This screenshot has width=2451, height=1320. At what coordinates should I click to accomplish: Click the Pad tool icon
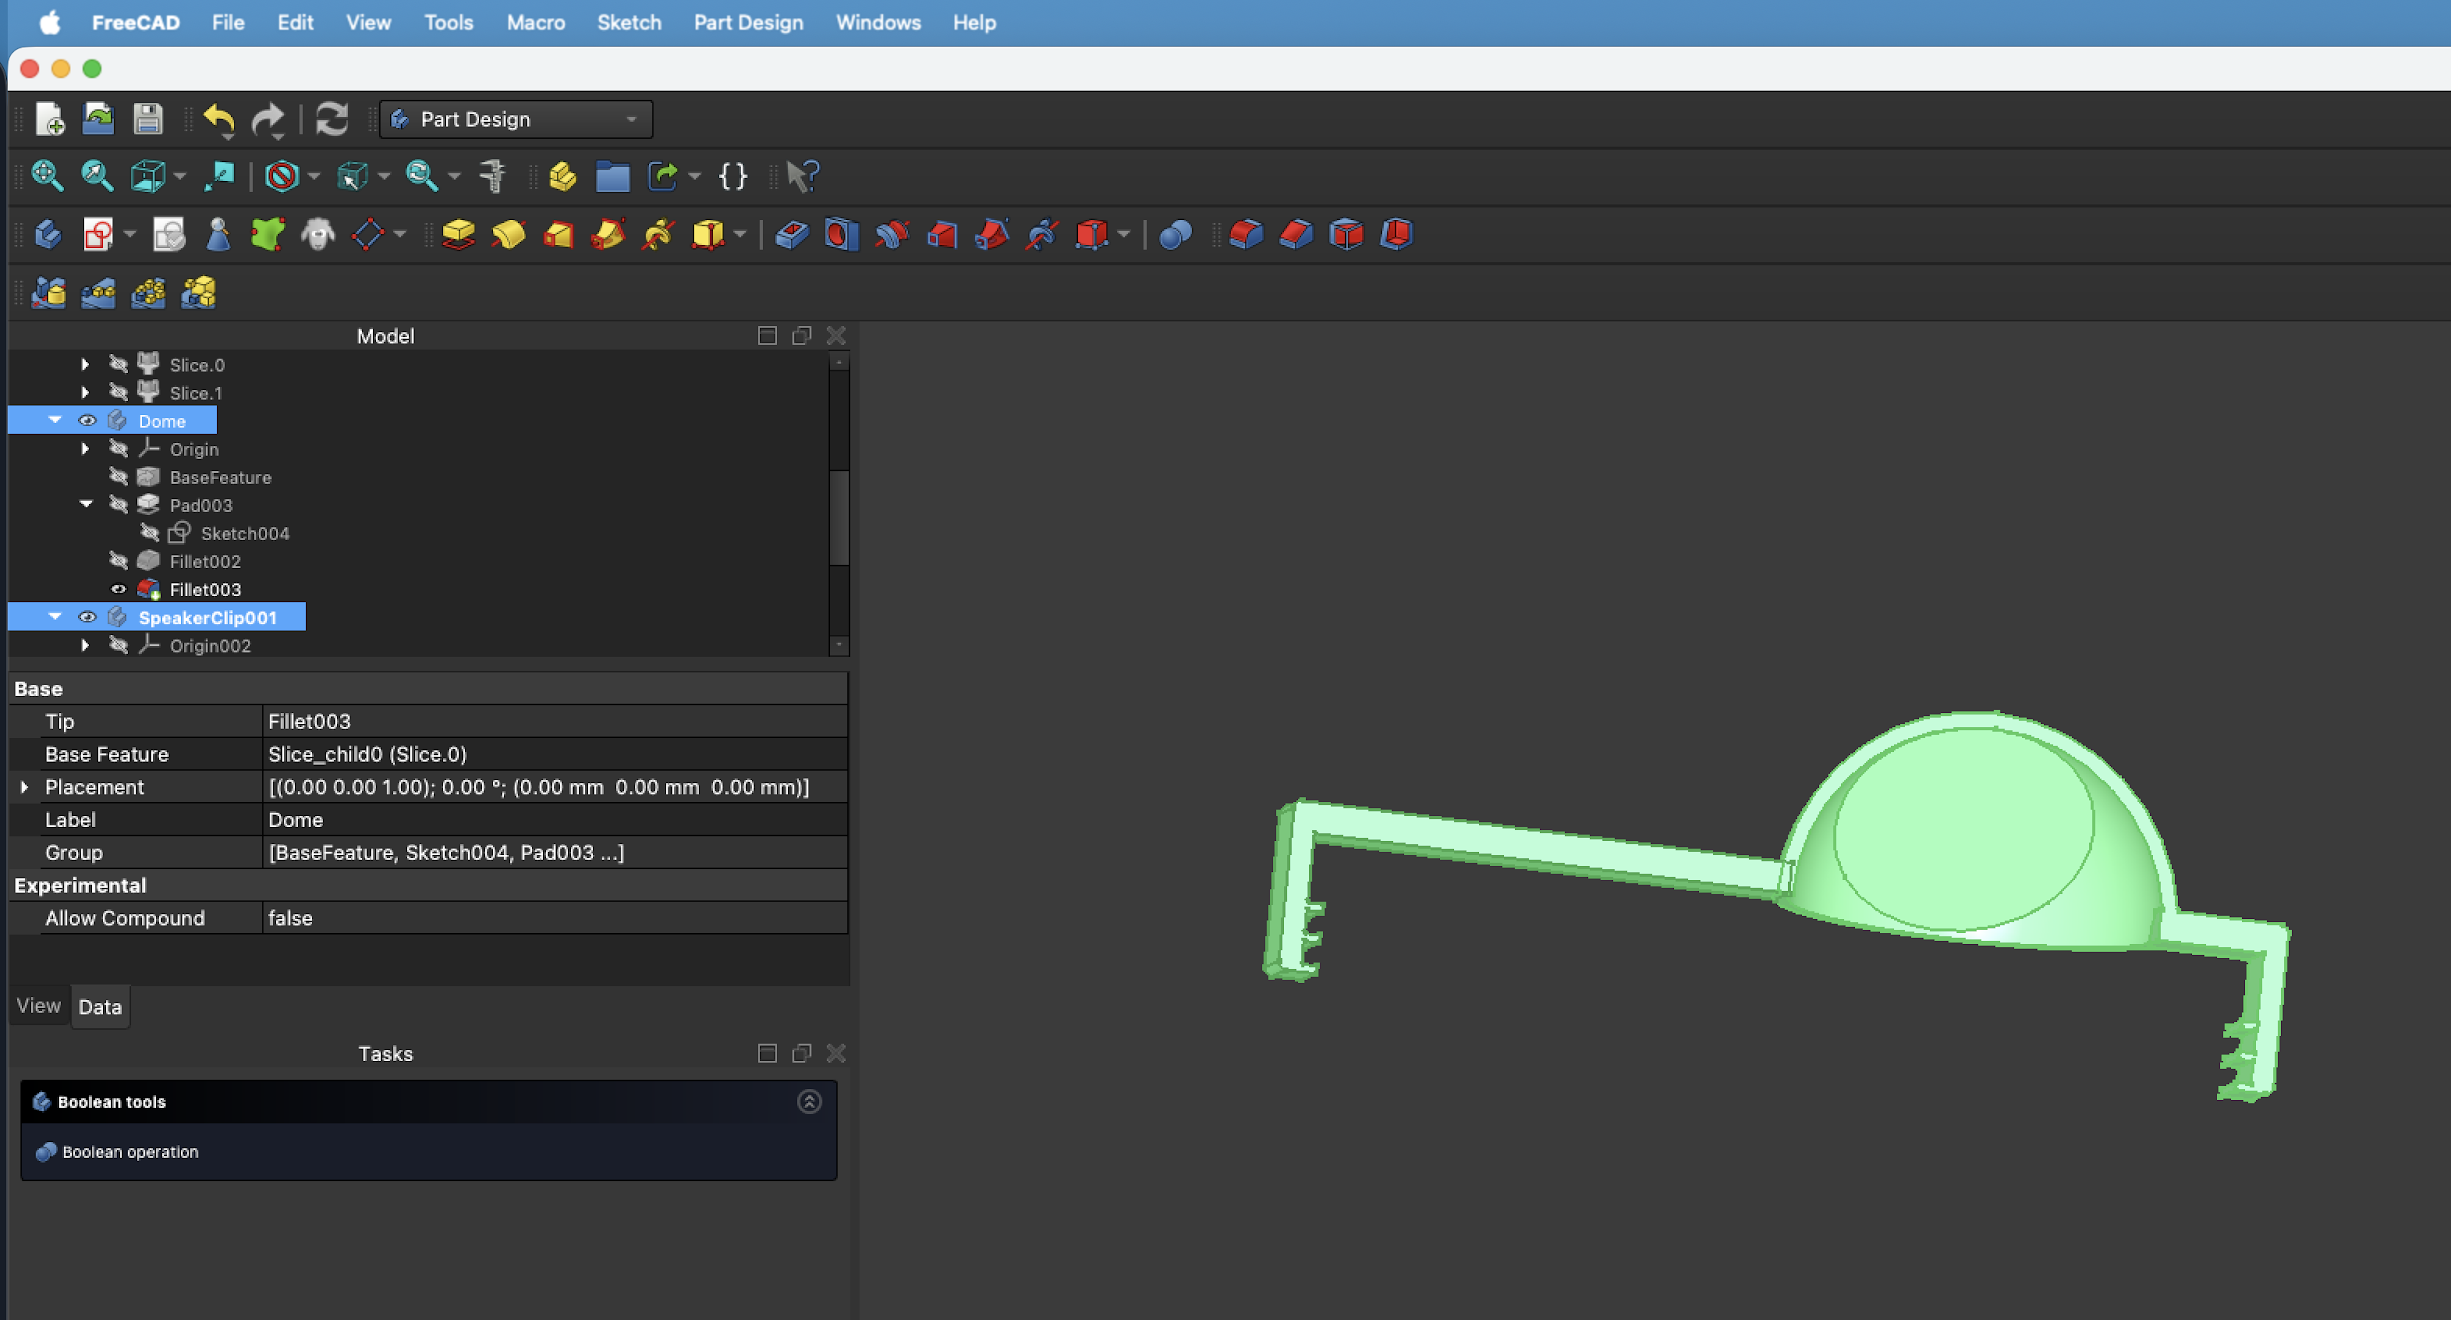pyautogui.click(x=458, y=234)
